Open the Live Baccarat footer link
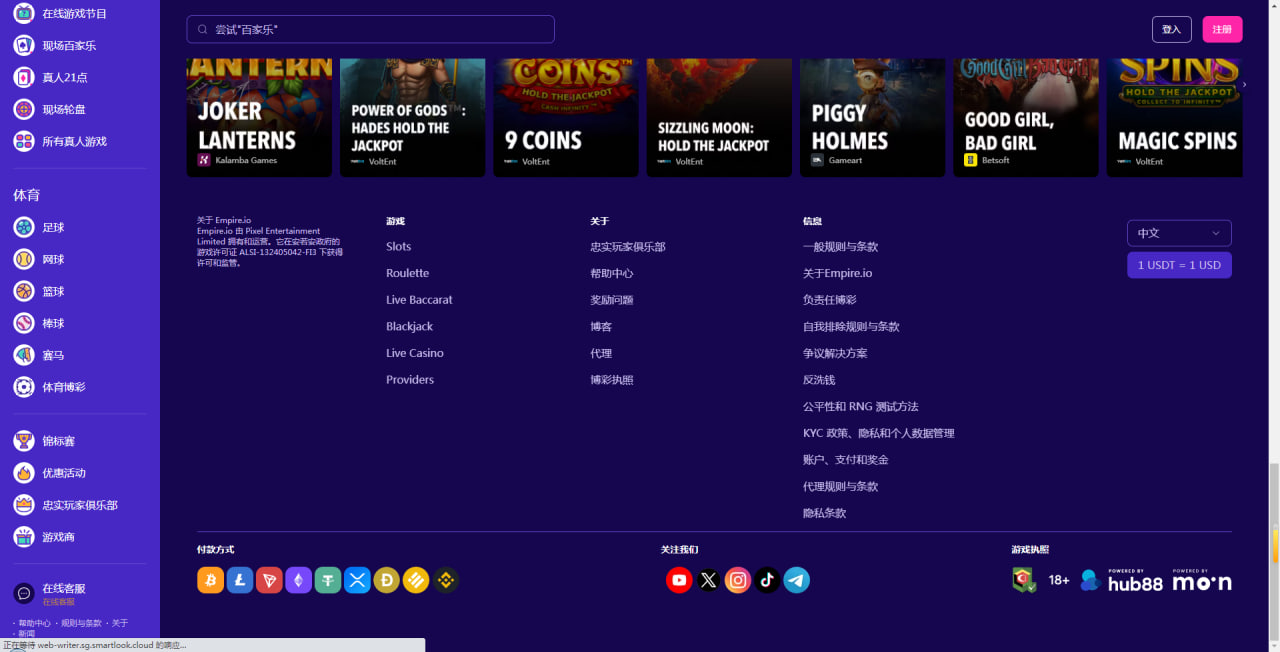This screenshot has height=652, width=1280. [420, 300]
